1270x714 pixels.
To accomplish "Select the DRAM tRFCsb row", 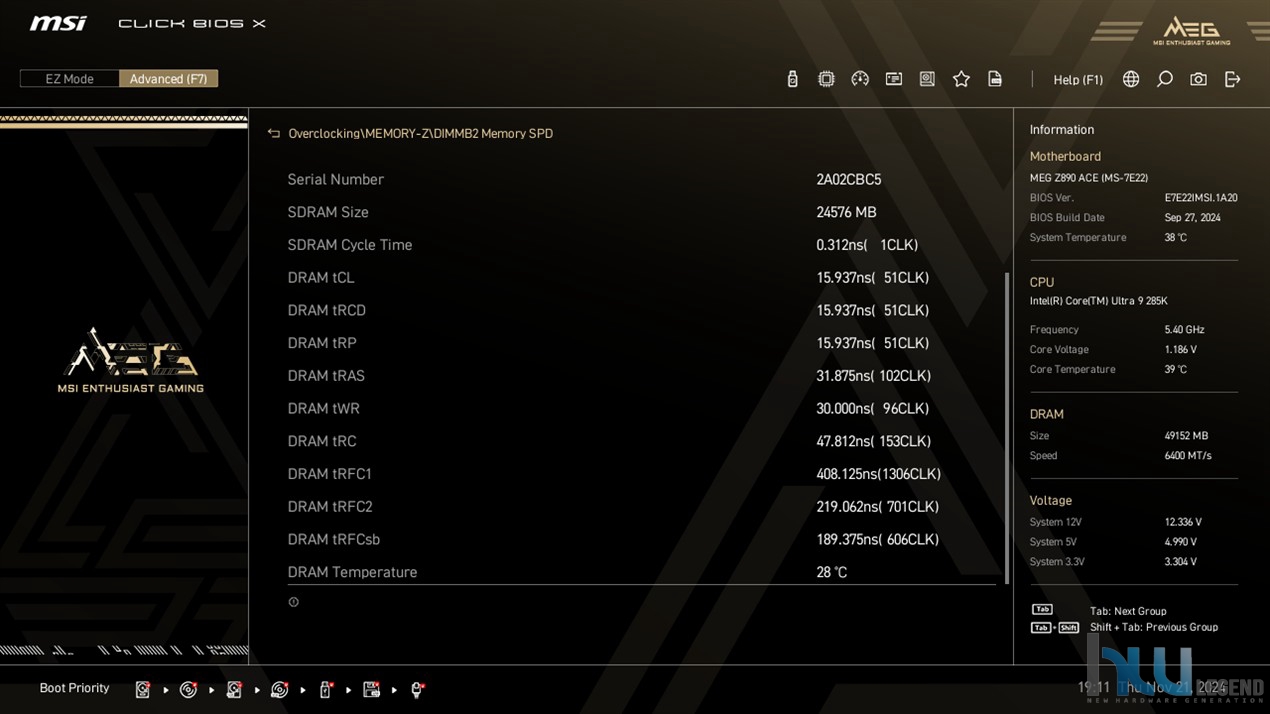I will click(641, 539).
